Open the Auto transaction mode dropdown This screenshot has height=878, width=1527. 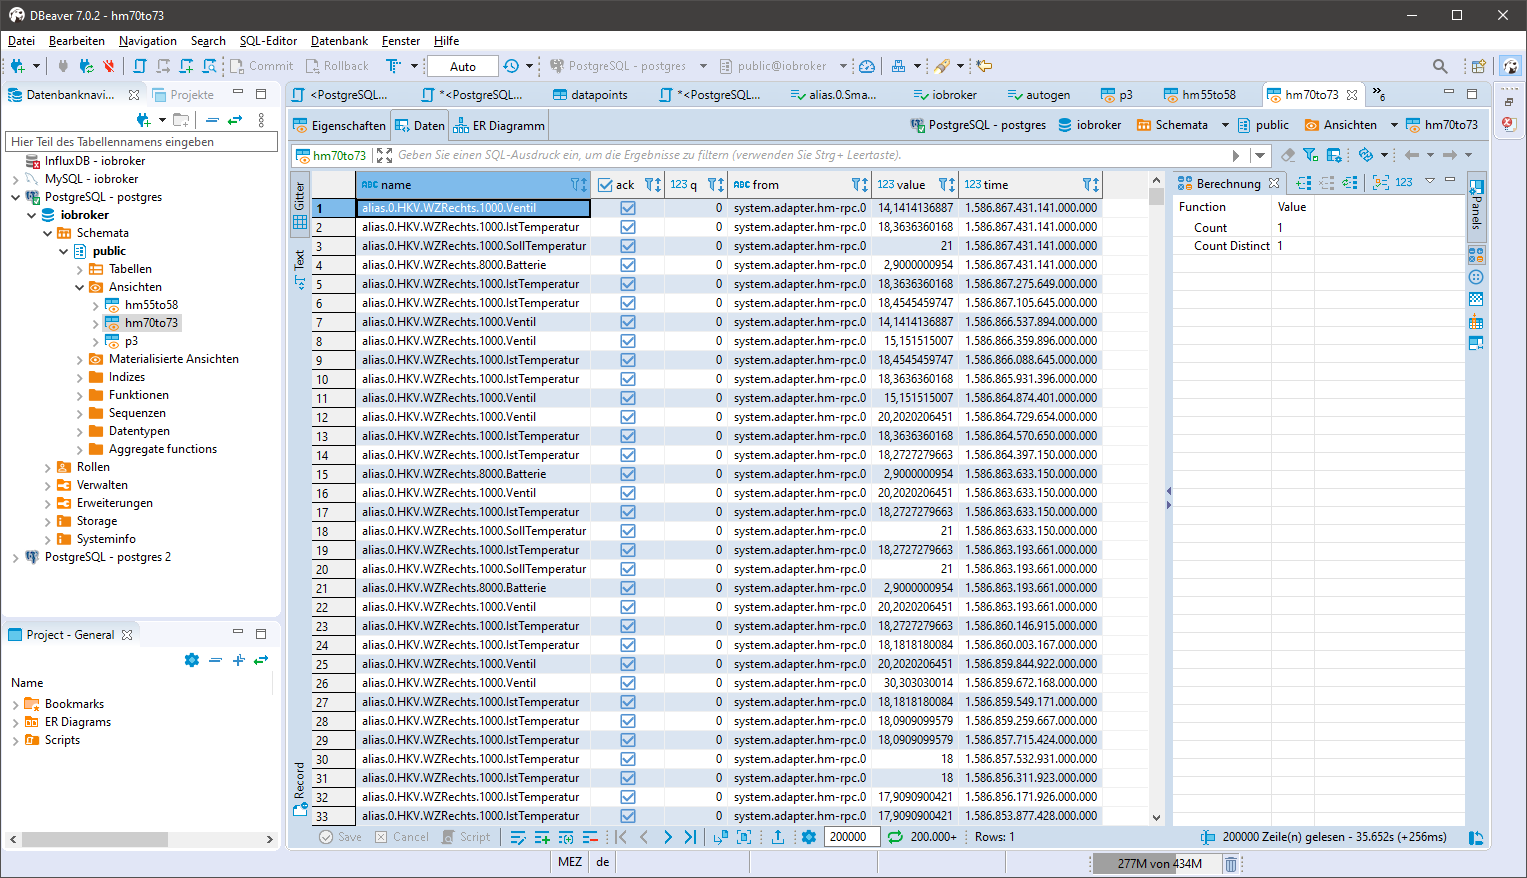point(462,66)
